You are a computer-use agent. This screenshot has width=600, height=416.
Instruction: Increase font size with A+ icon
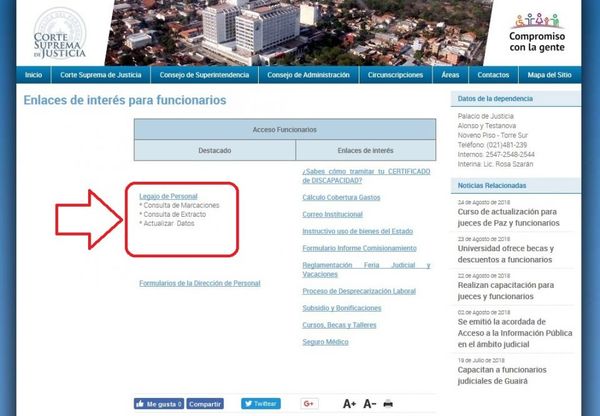point(349,403)
